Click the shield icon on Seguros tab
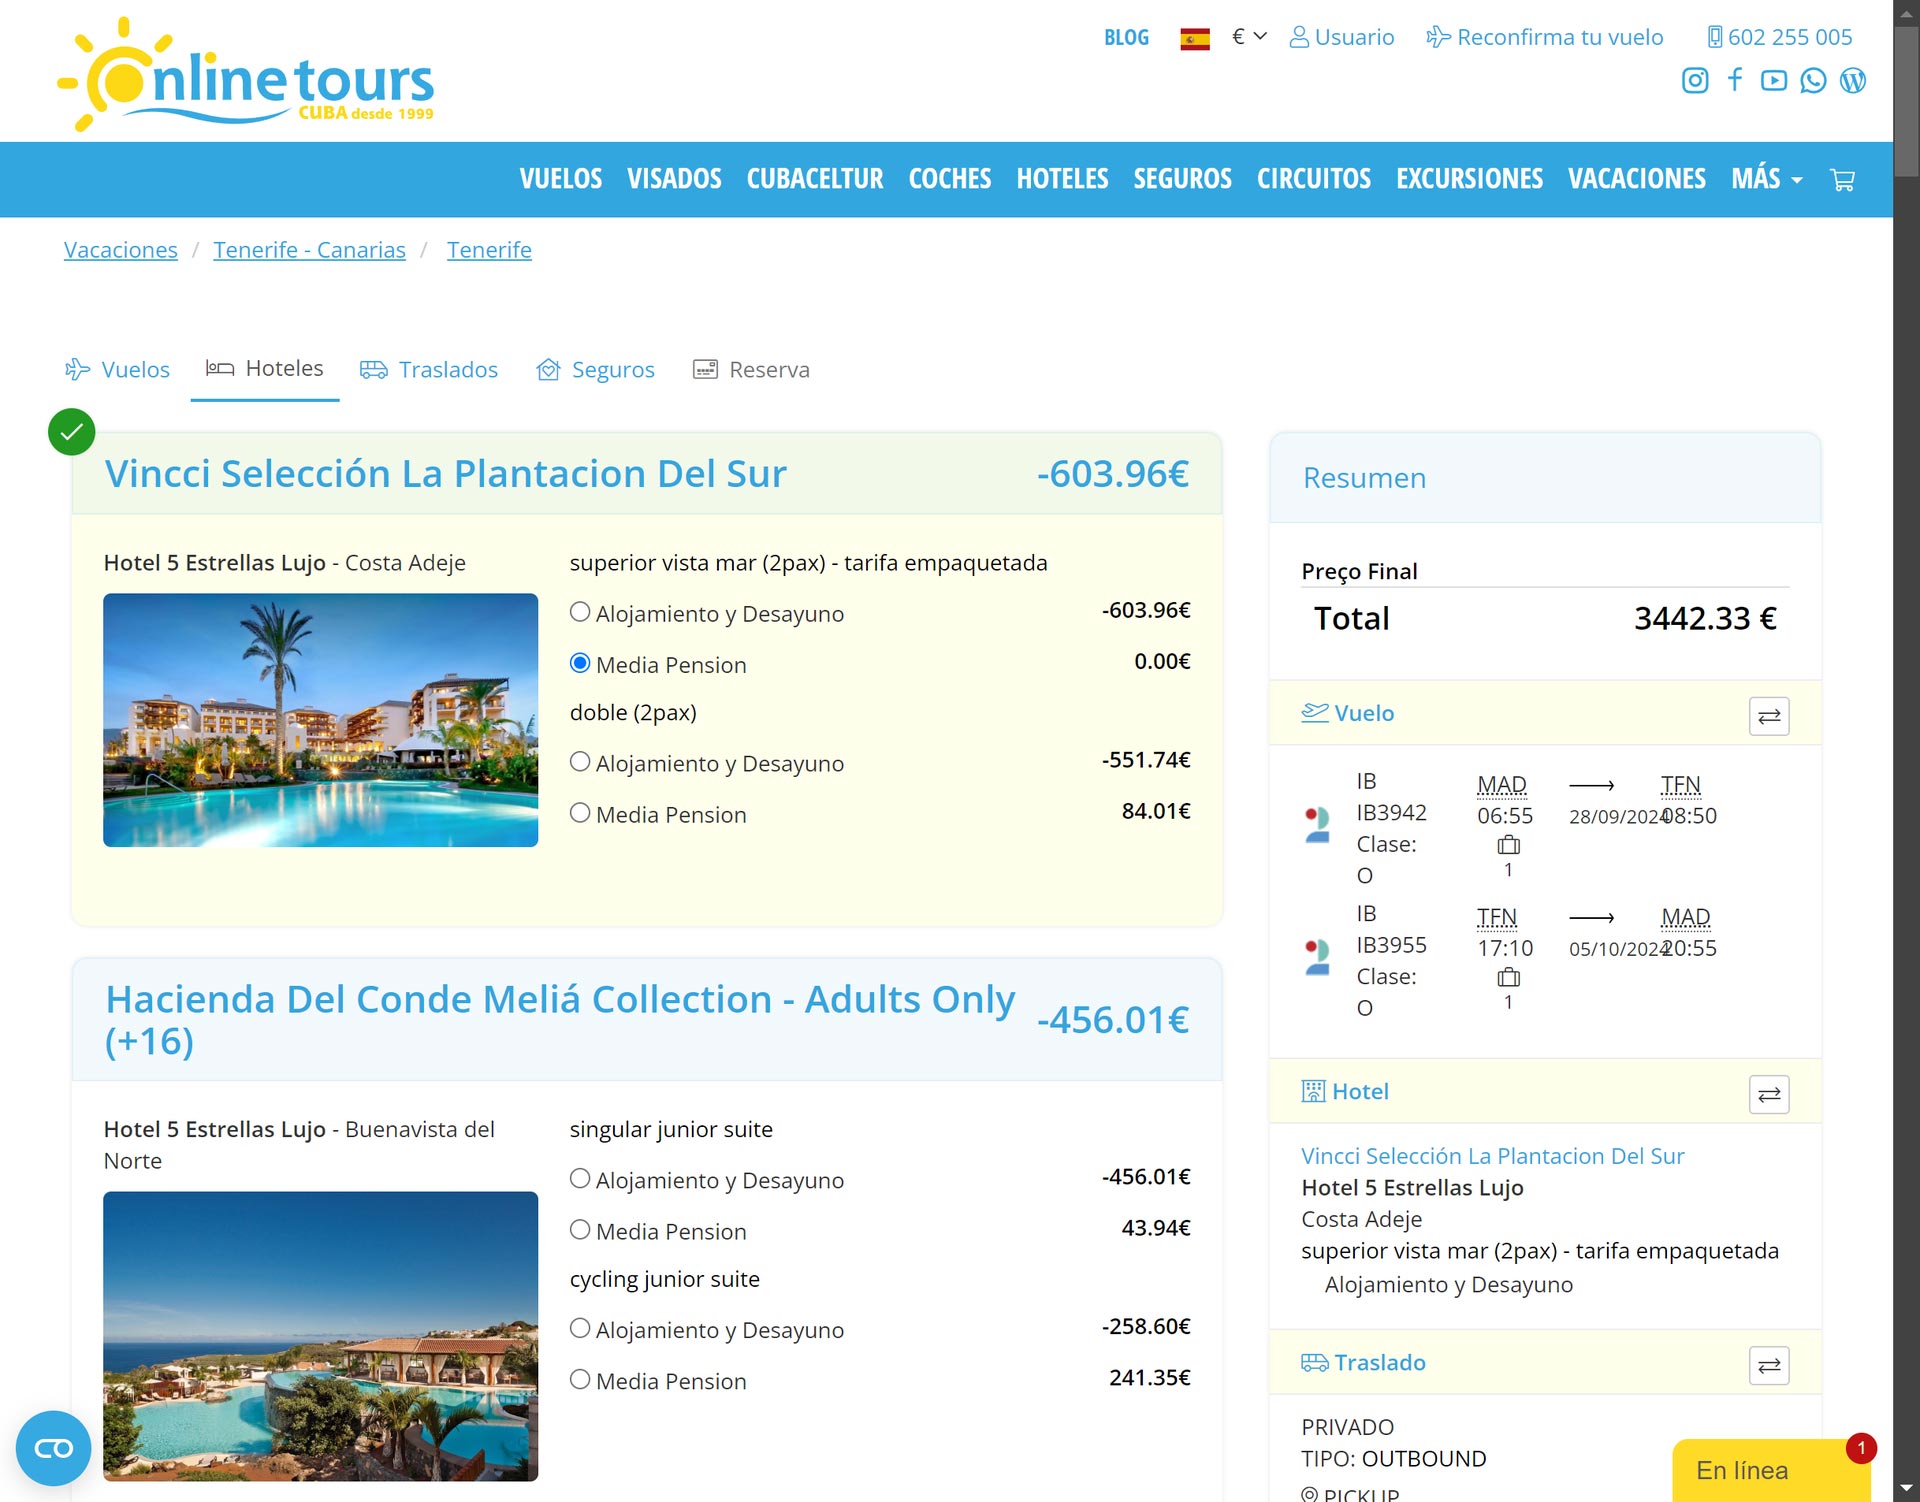1920x1502 pixels. tap(548, 370)
